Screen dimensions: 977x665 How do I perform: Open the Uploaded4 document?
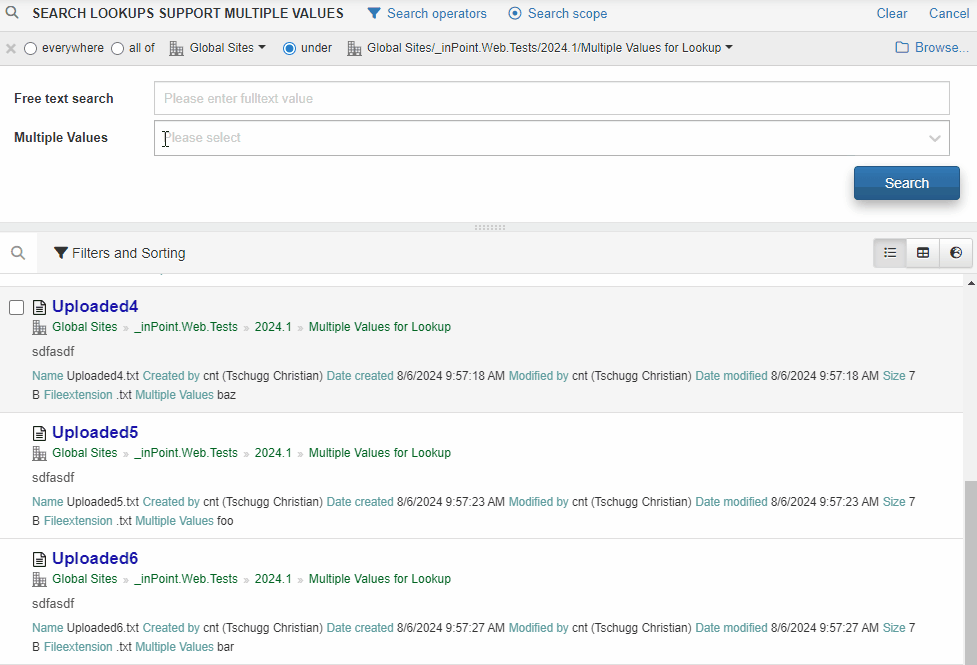[95, 306]
